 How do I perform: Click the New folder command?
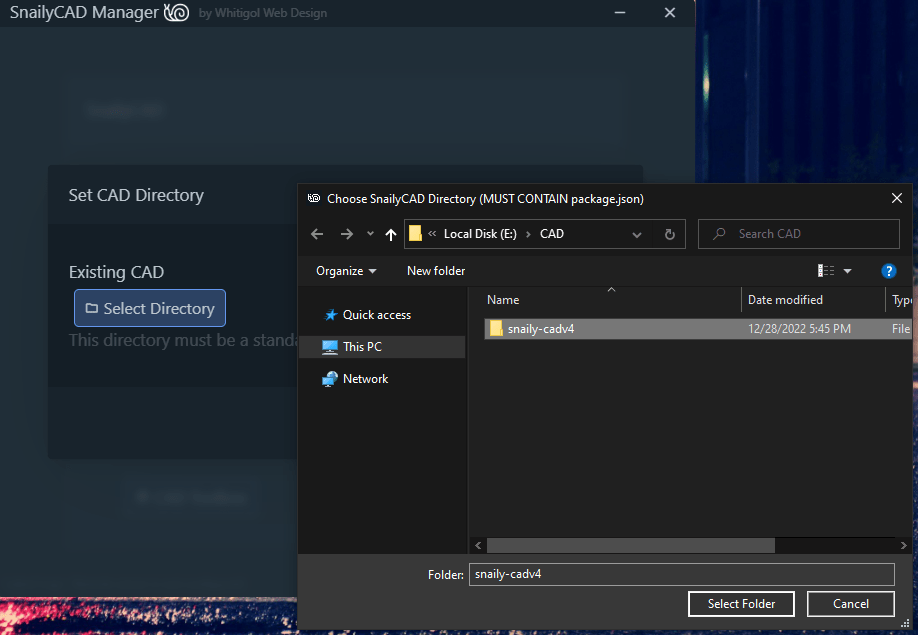click(x=435, y=270)
